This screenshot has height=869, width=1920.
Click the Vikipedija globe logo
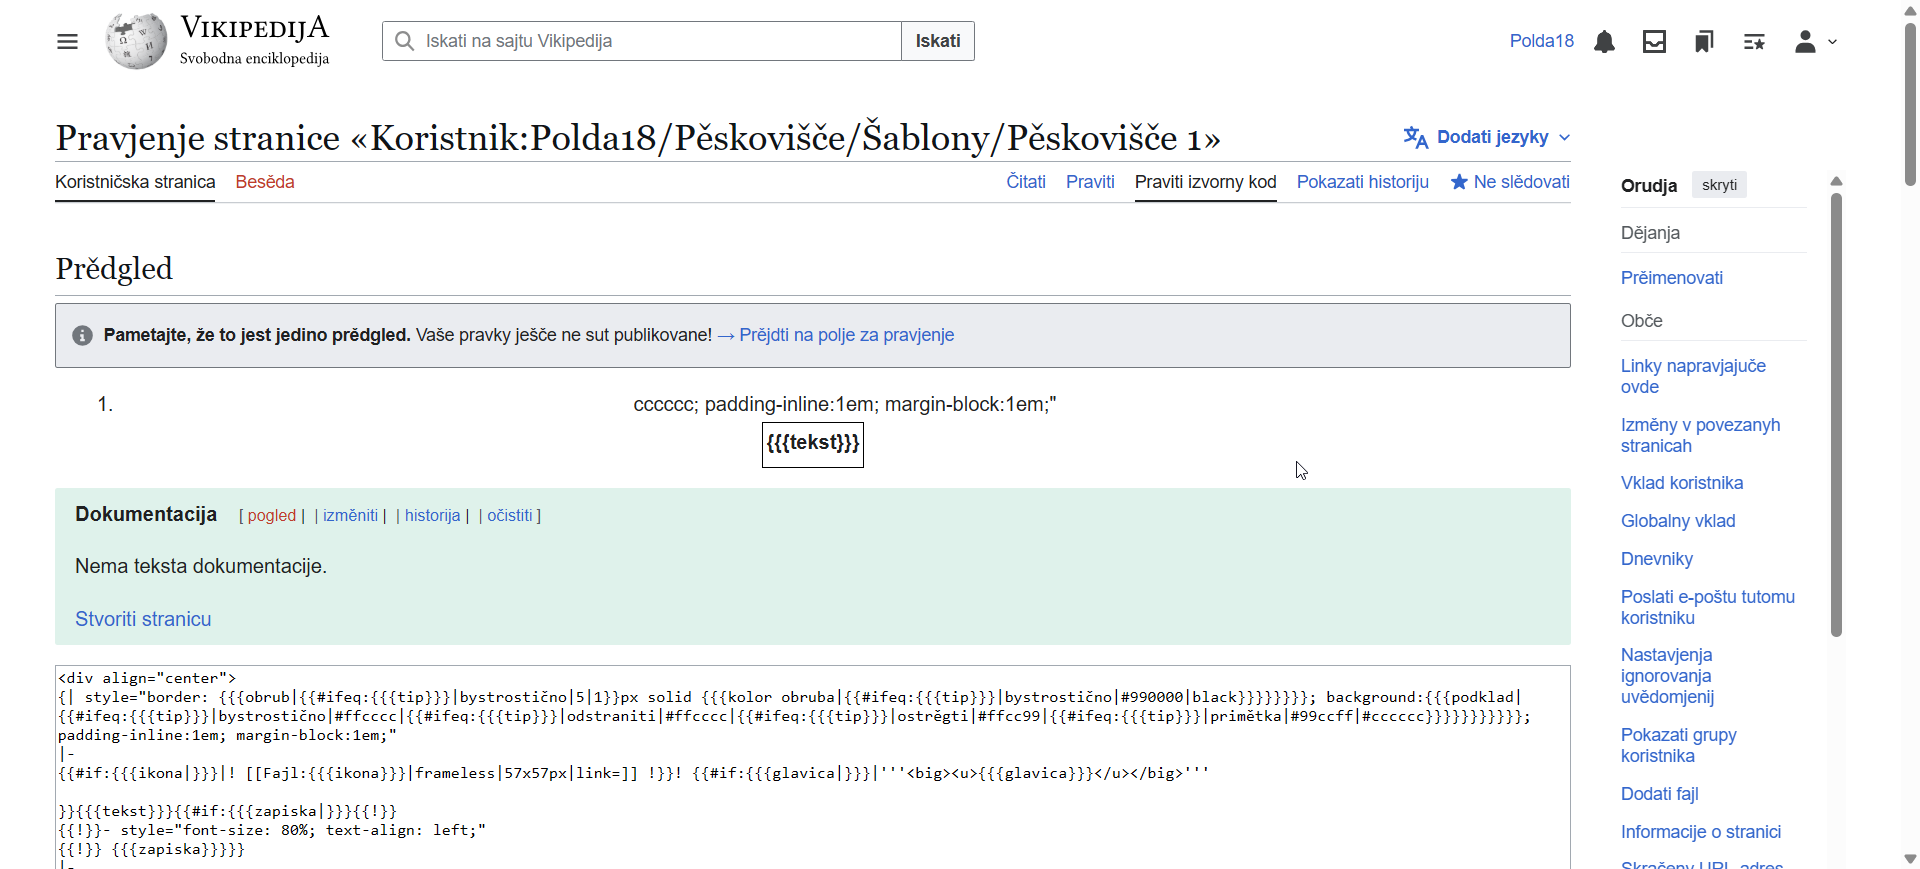(136, 41)
